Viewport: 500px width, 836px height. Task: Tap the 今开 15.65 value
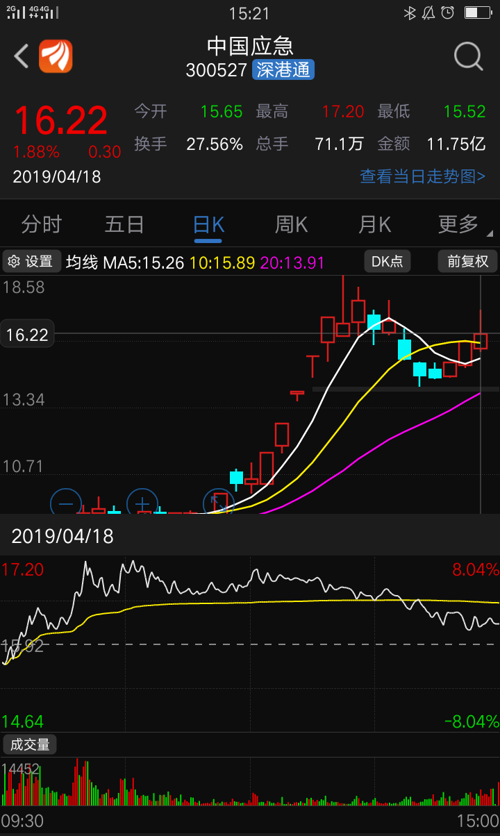[221, 111]
